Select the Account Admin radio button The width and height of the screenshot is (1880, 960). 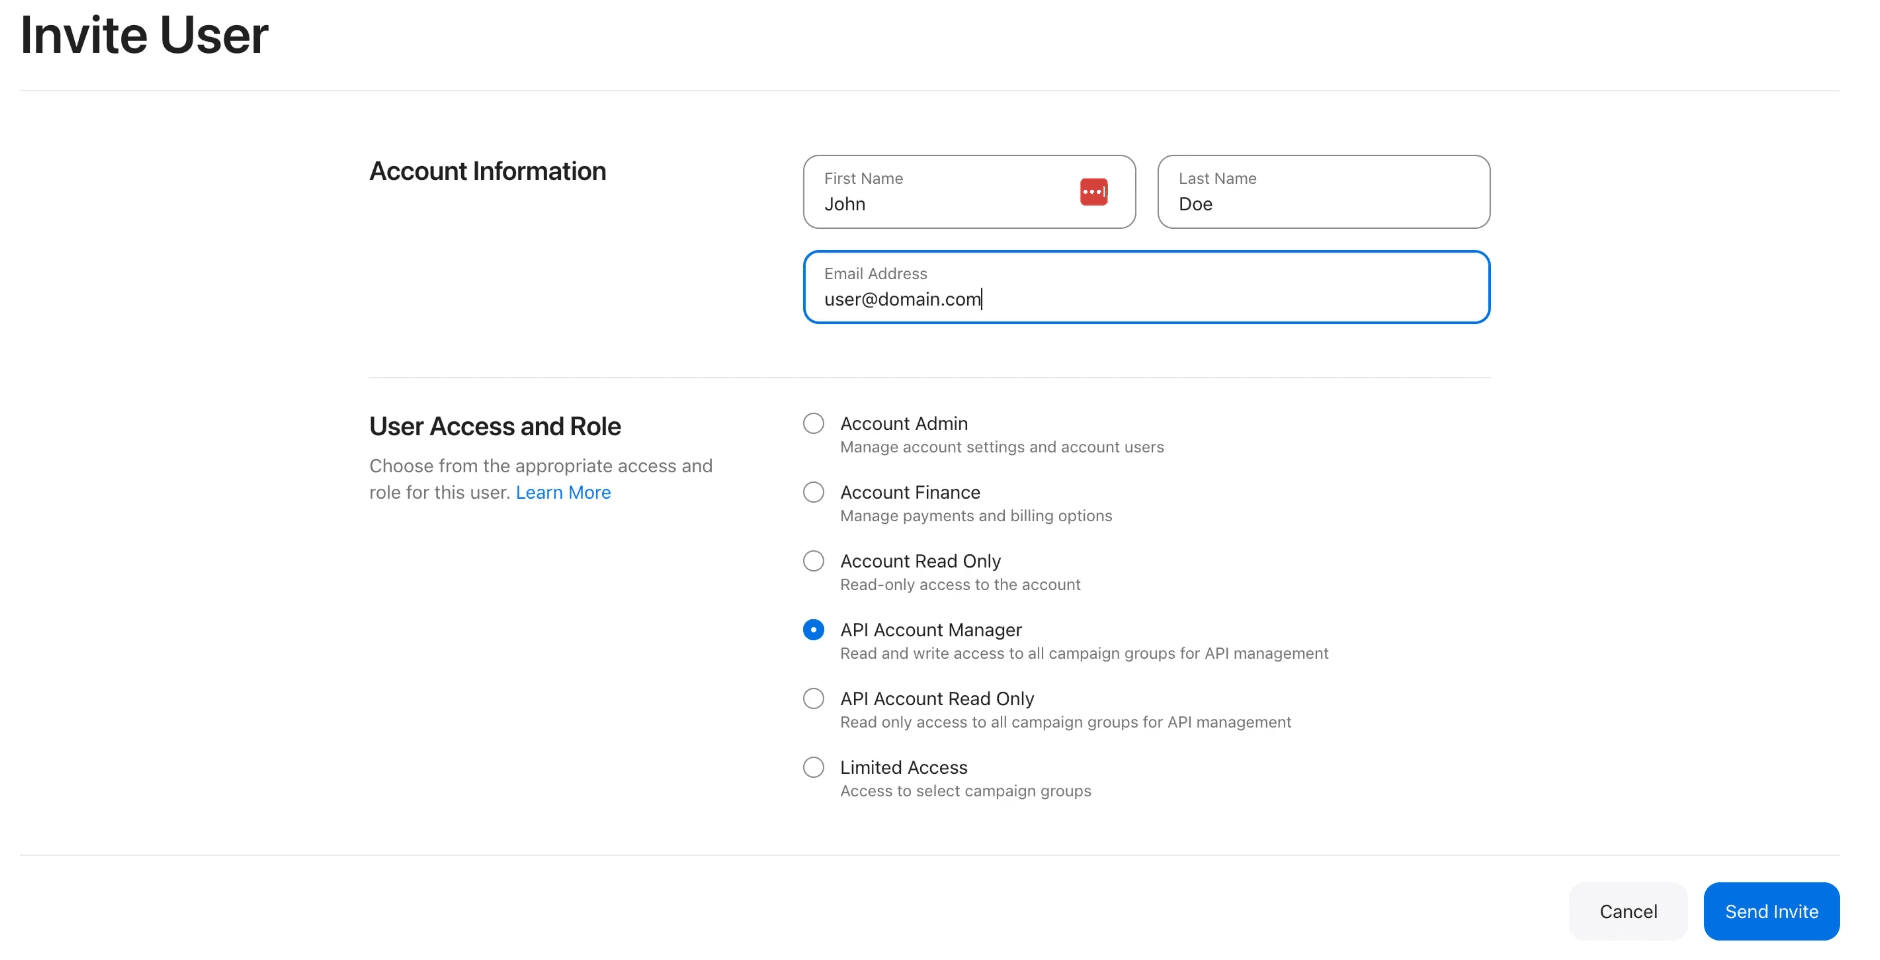814,424
